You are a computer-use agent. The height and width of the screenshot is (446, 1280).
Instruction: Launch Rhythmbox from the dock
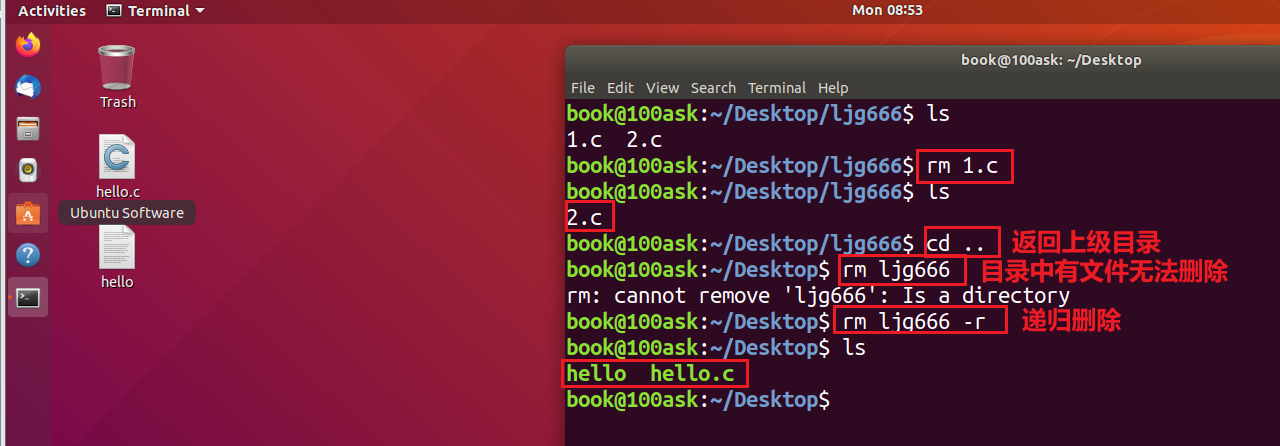click(28, 171)
